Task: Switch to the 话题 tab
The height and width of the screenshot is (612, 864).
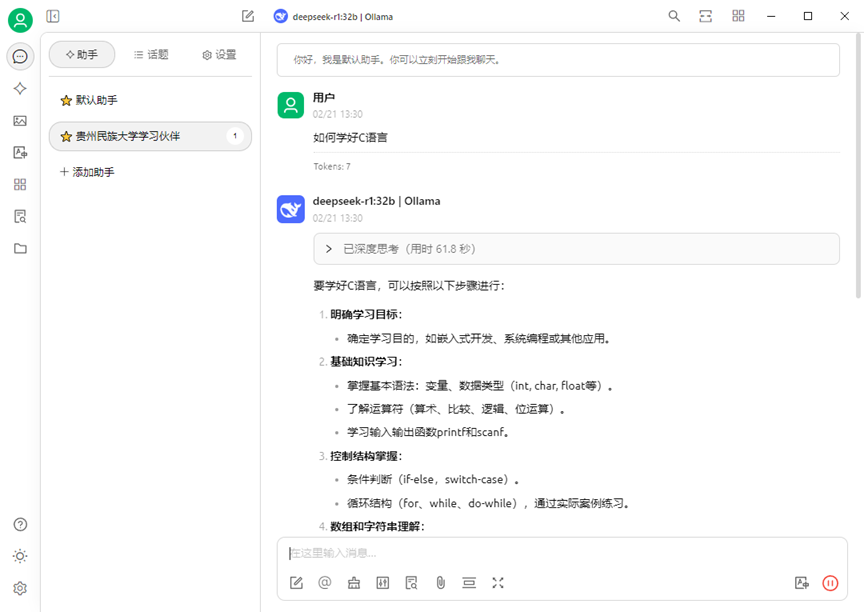Action: 150,55
